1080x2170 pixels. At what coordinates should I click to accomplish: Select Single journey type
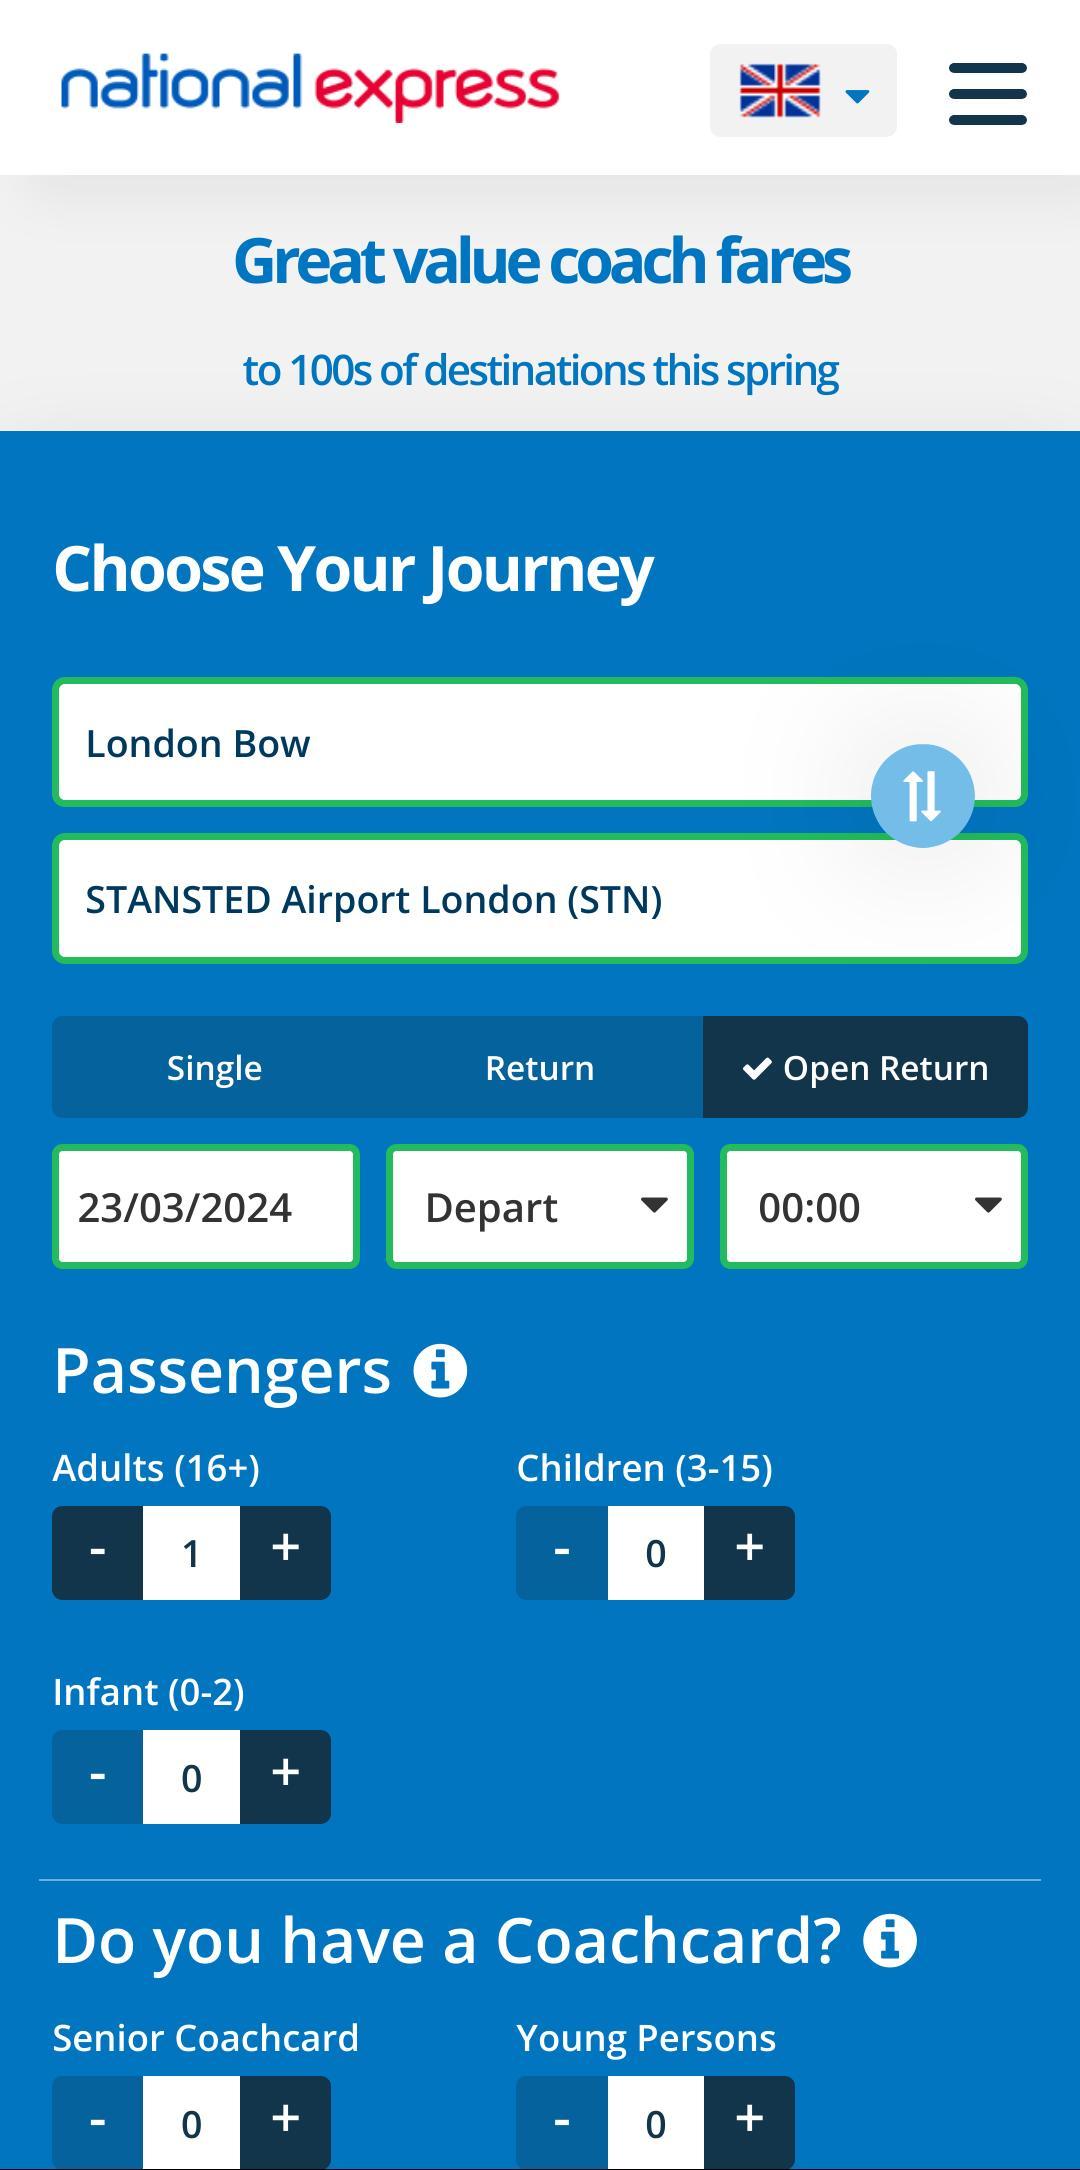point(214,1067)
